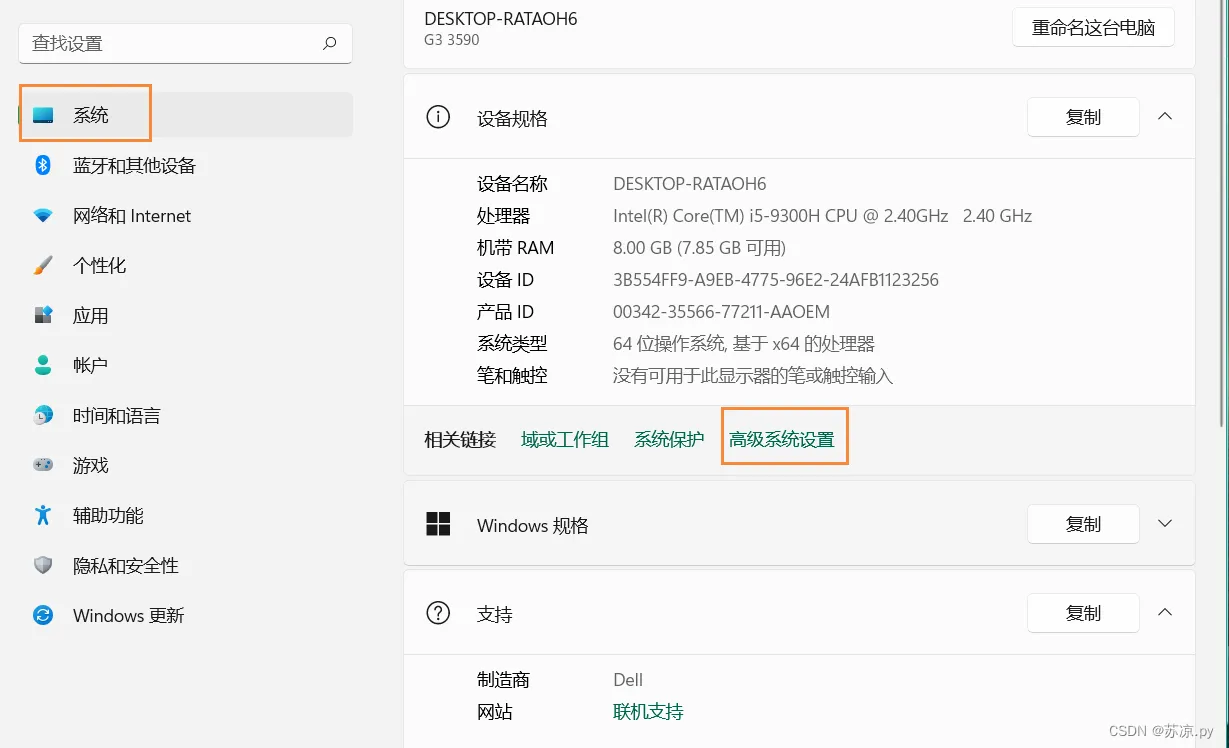Viewport: 1229px width, 748px height.
Task: Click the Time and language globe icon
Action: (43, 415)
